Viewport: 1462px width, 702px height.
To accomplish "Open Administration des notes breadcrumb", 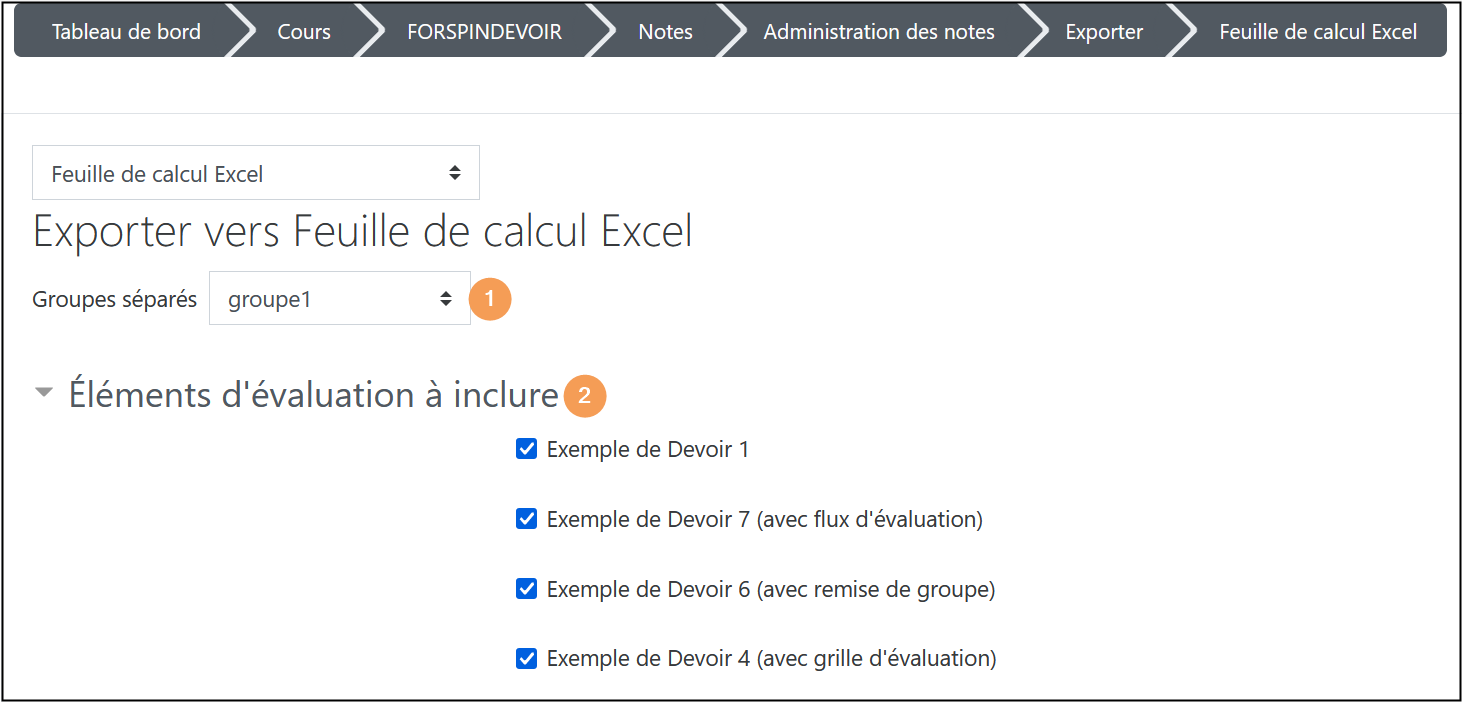I will (879, 32).
